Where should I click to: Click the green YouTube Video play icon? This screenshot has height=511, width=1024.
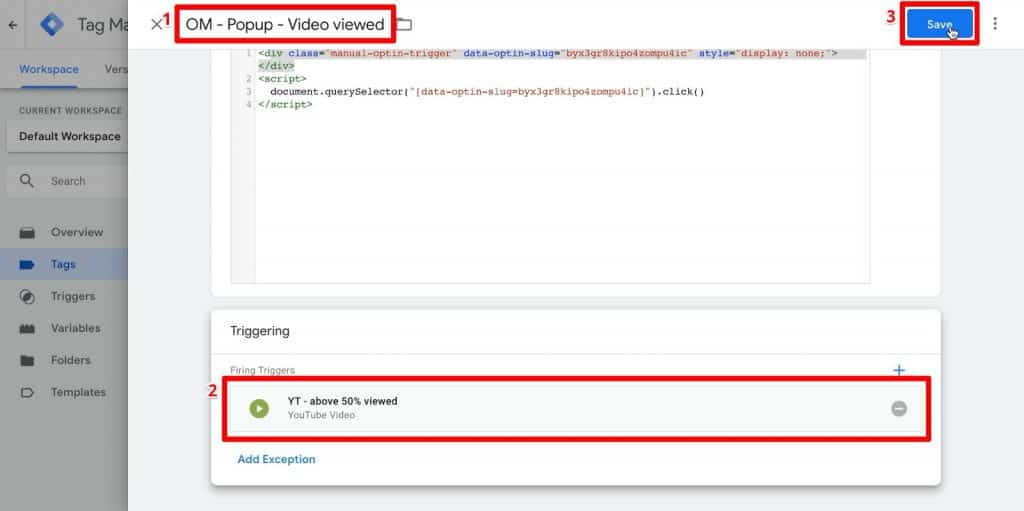[x=259, y=408]
